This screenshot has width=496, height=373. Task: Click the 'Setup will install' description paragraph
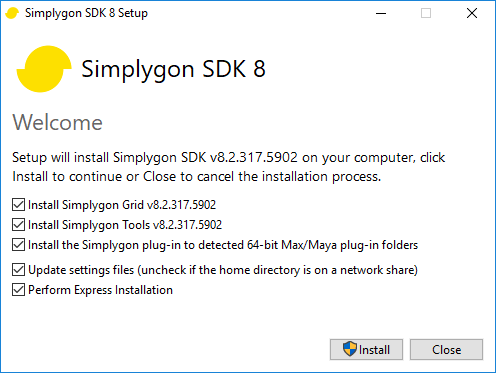click(x=229, y=167)
